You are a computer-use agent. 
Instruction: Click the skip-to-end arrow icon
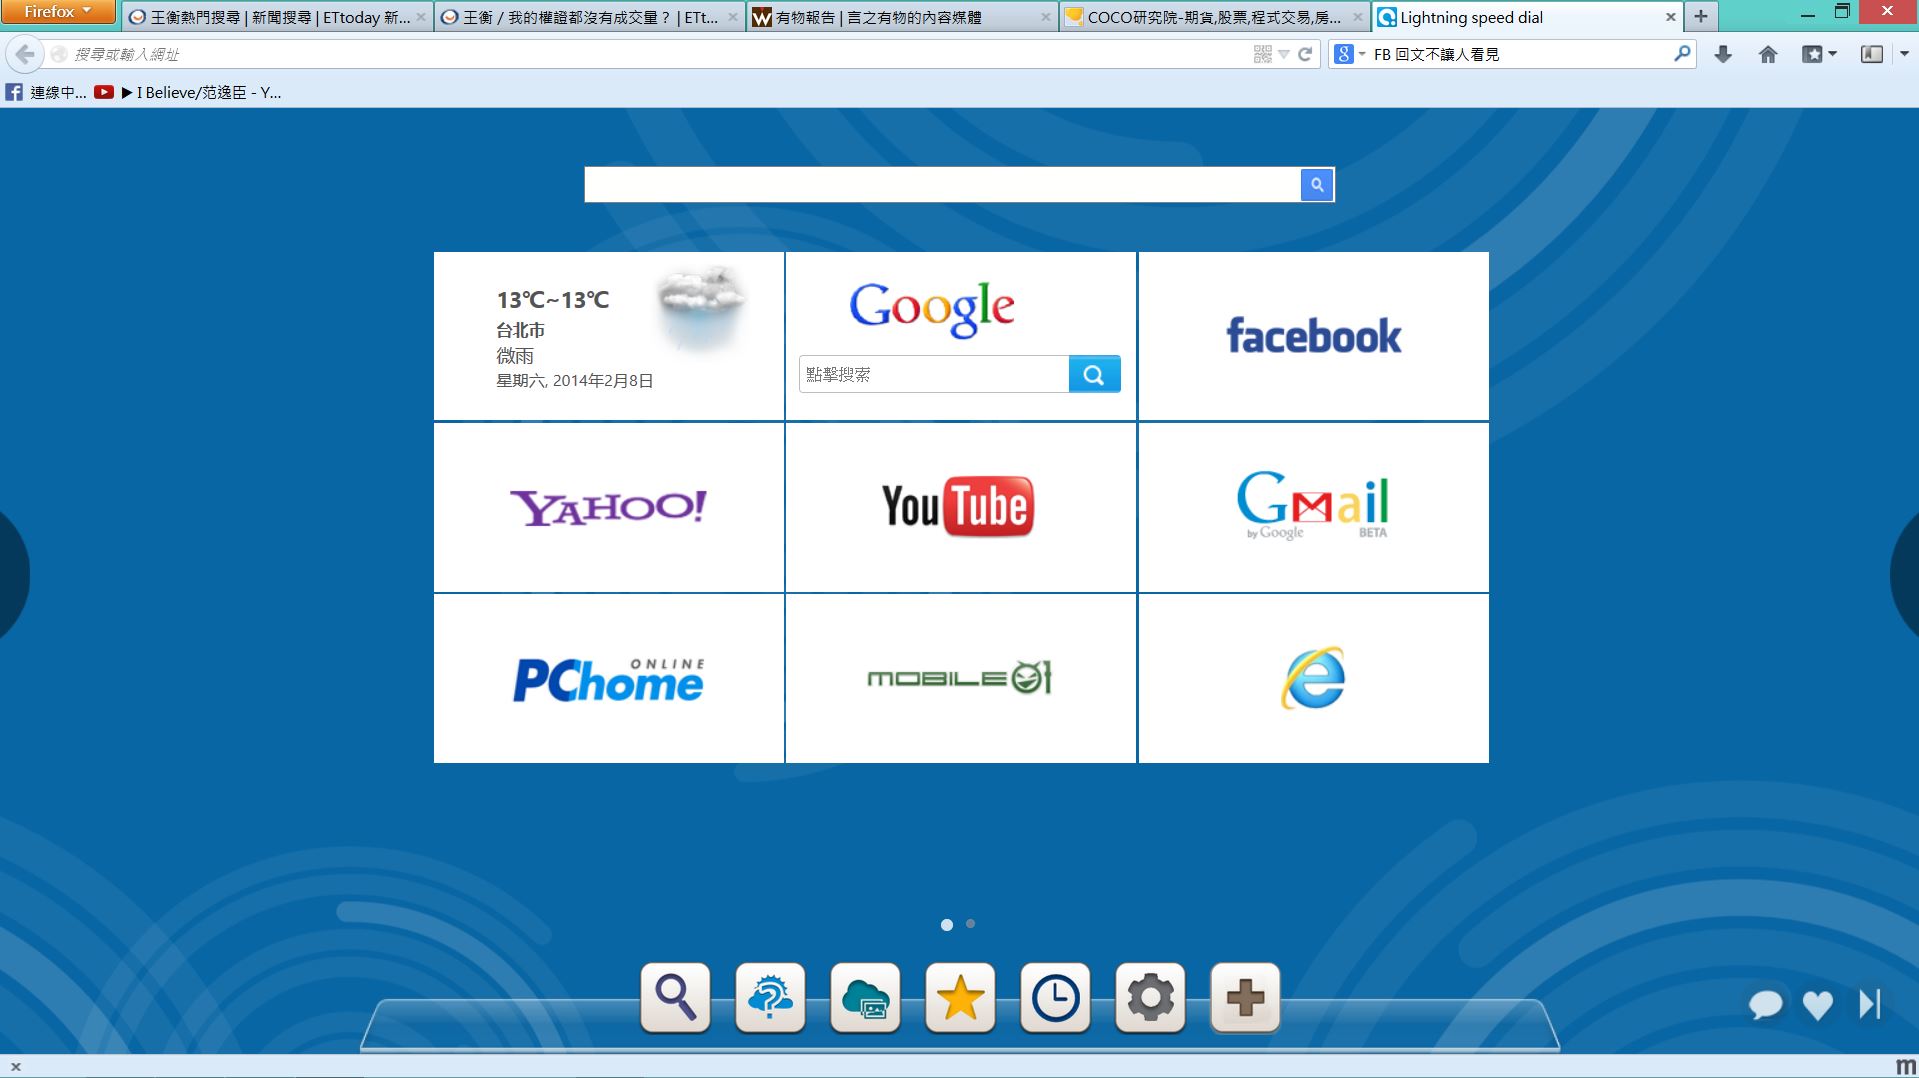(1870, 1004)
